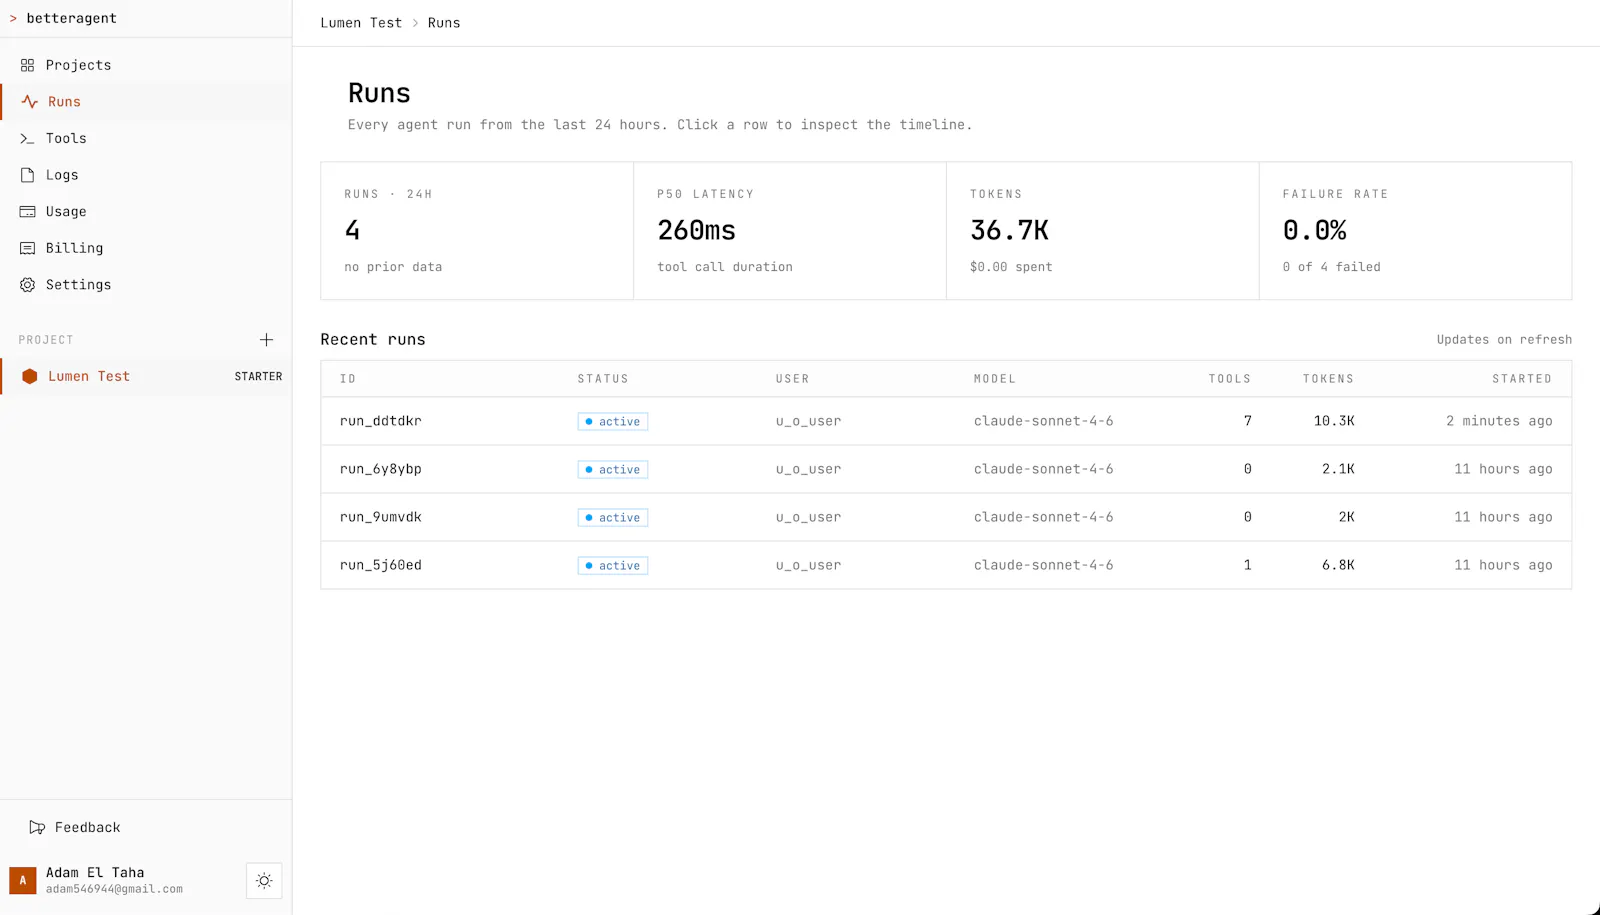Image resolution: width=1600 pixels, height=915 pixels.
Task: Click the user avatar letter A
Action: [23, 881]
